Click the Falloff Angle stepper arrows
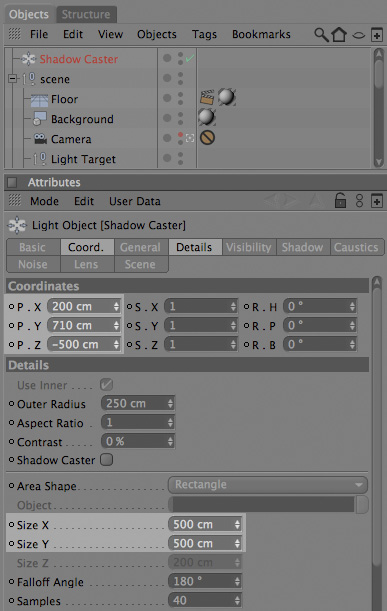 tap(237, 582)
